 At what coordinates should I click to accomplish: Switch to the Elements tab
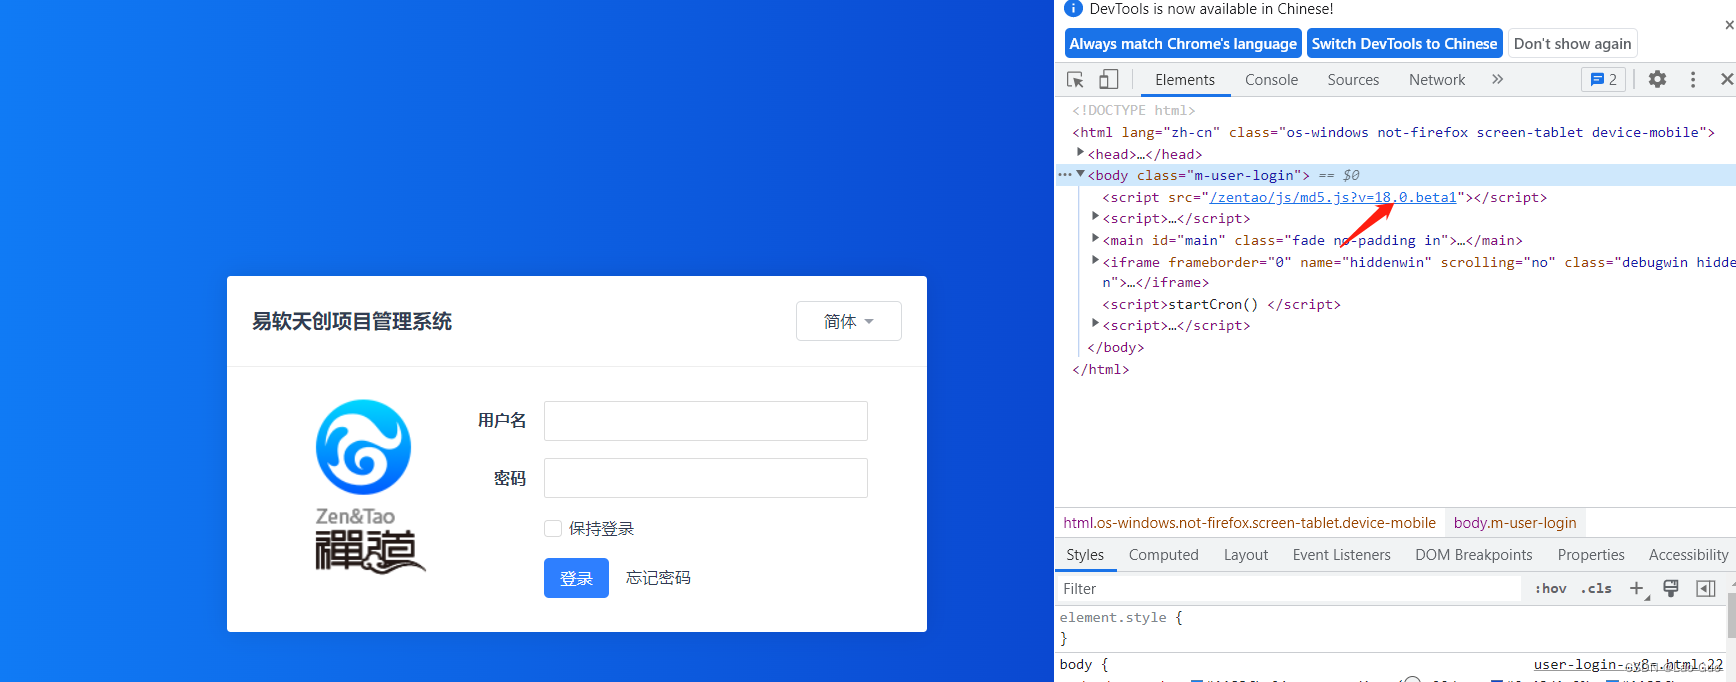[x=1185, y=79]
